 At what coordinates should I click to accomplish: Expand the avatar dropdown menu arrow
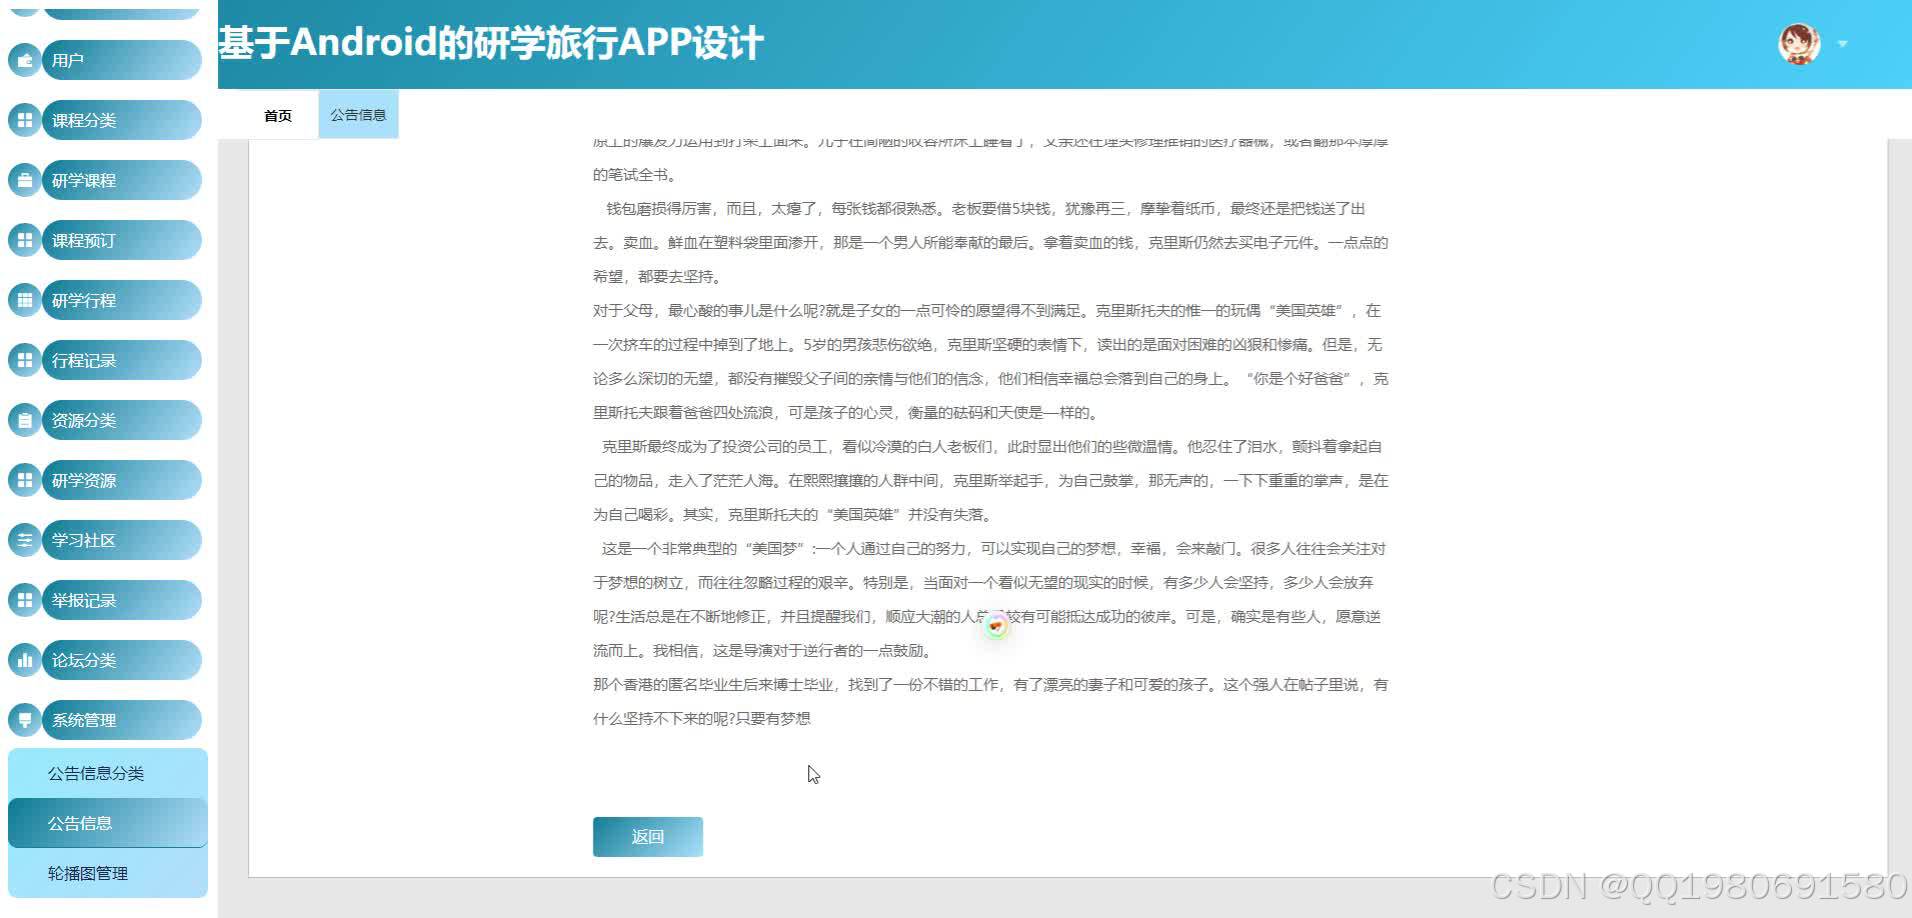tap(1842, 44)
